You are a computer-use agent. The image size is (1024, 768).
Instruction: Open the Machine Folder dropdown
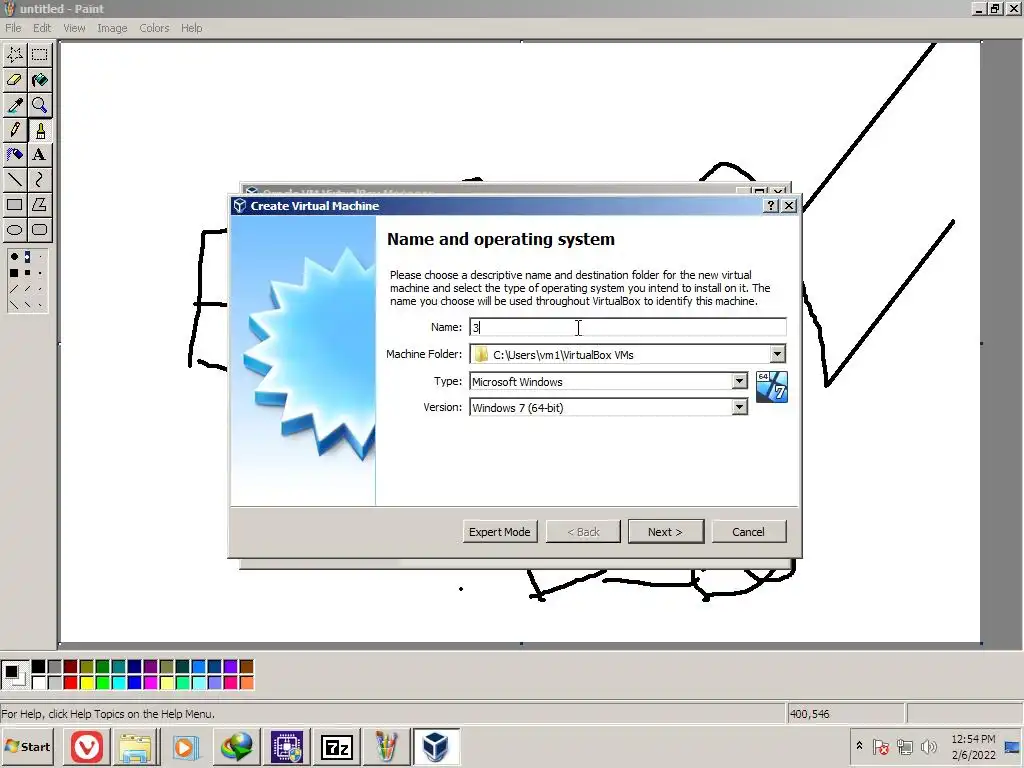point(777,354)
